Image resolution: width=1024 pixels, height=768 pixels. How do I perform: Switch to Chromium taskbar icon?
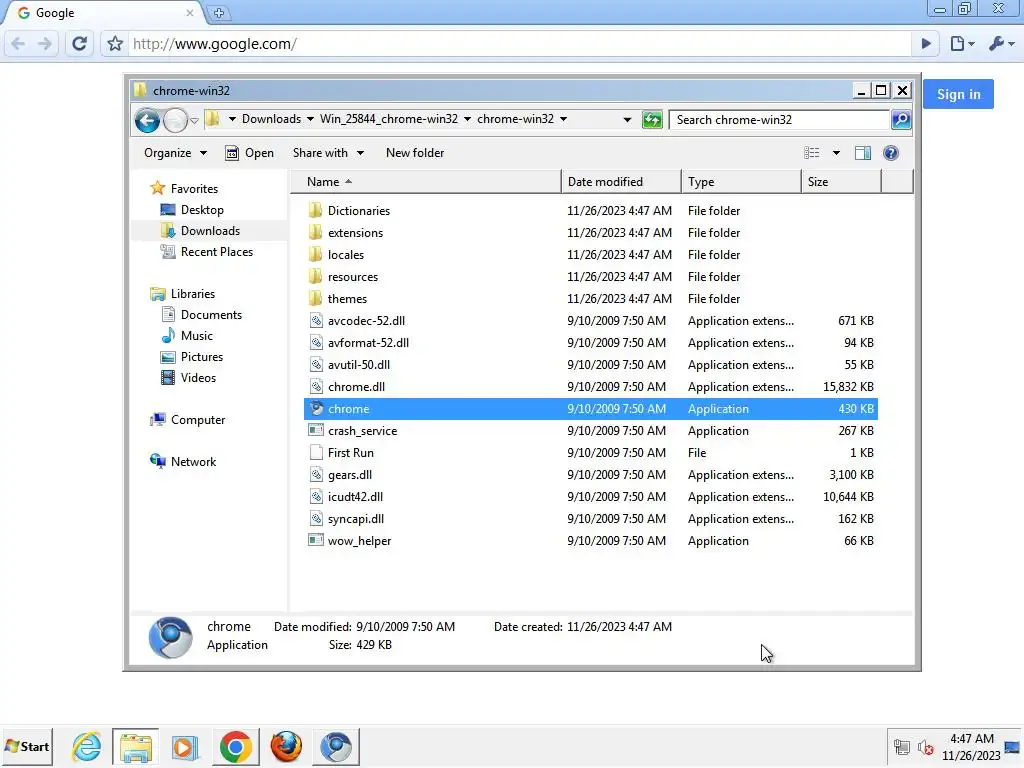click(336, 746)
